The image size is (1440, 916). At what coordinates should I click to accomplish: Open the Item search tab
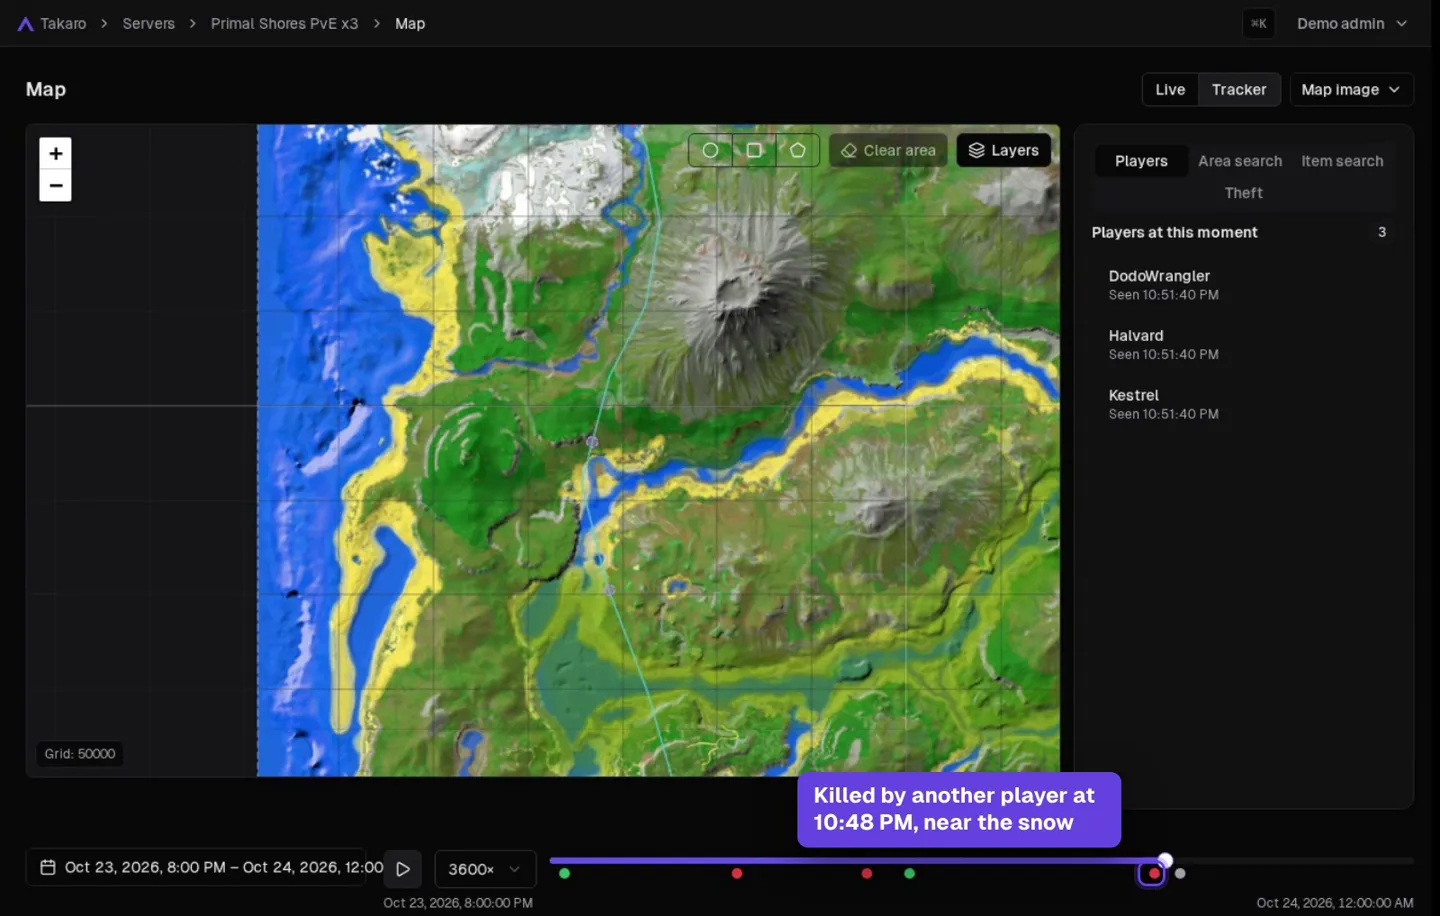coord(1342,161)
